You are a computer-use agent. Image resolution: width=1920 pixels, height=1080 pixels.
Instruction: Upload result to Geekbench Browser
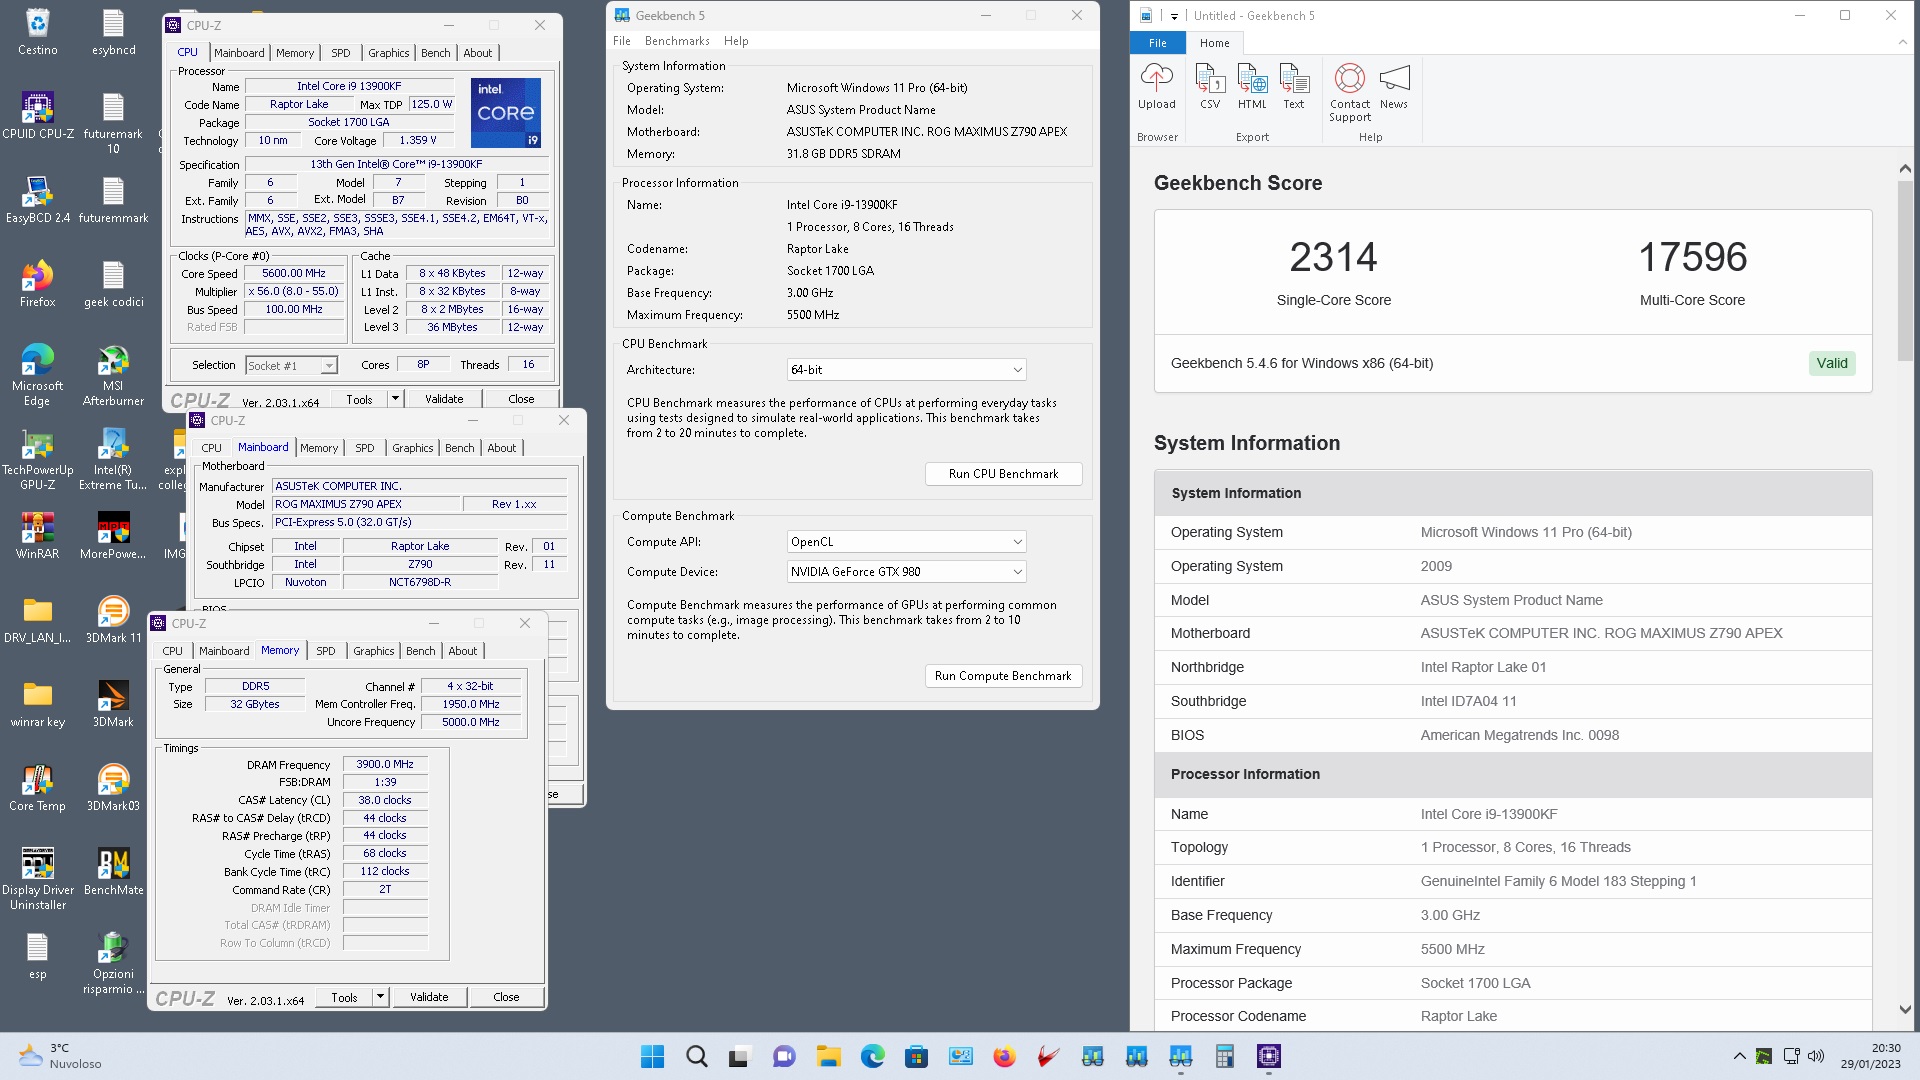point(1157,87)
